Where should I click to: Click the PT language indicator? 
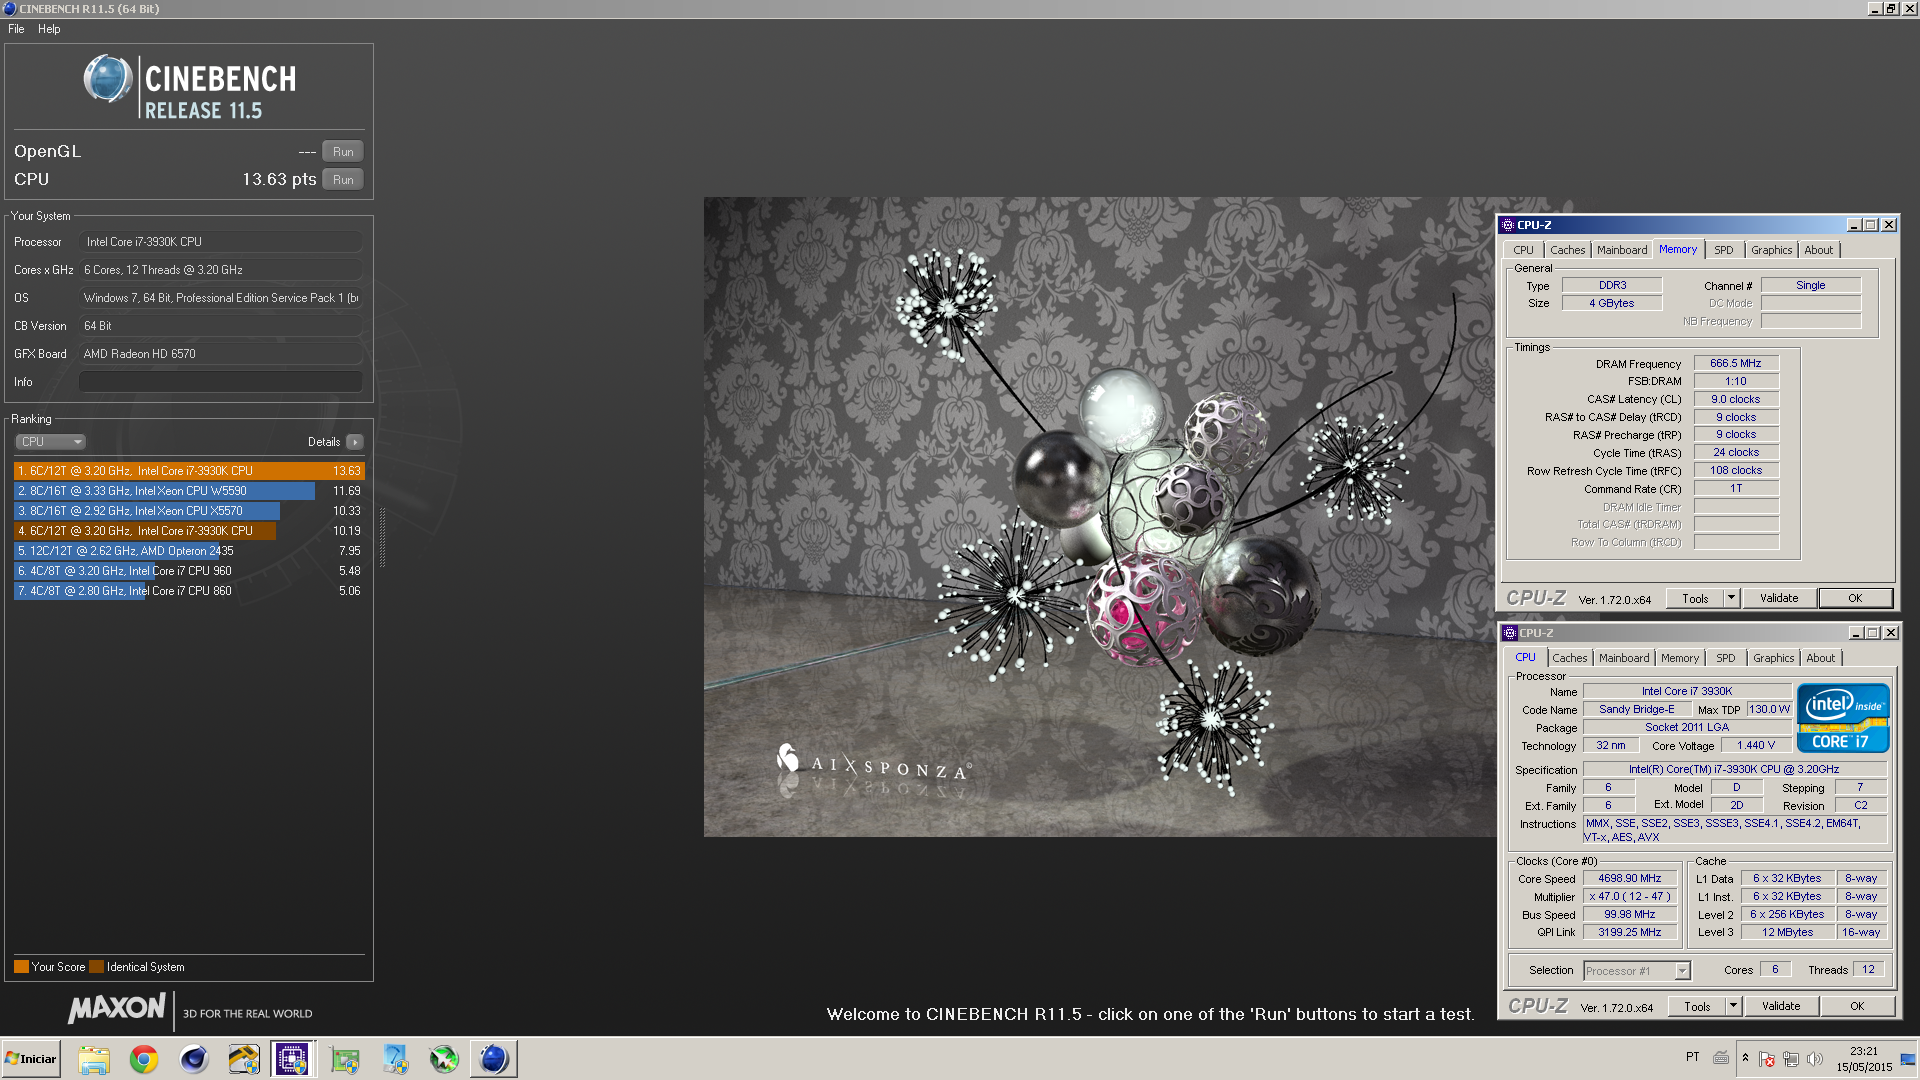click(1692, 1057)
